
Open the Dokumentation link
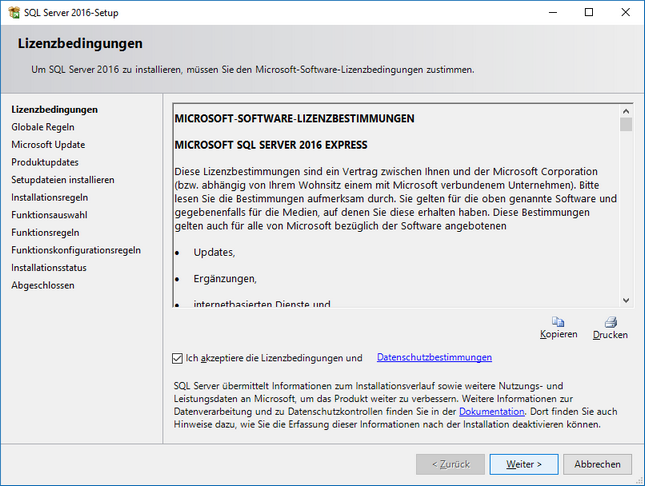(x=492, y=412)
